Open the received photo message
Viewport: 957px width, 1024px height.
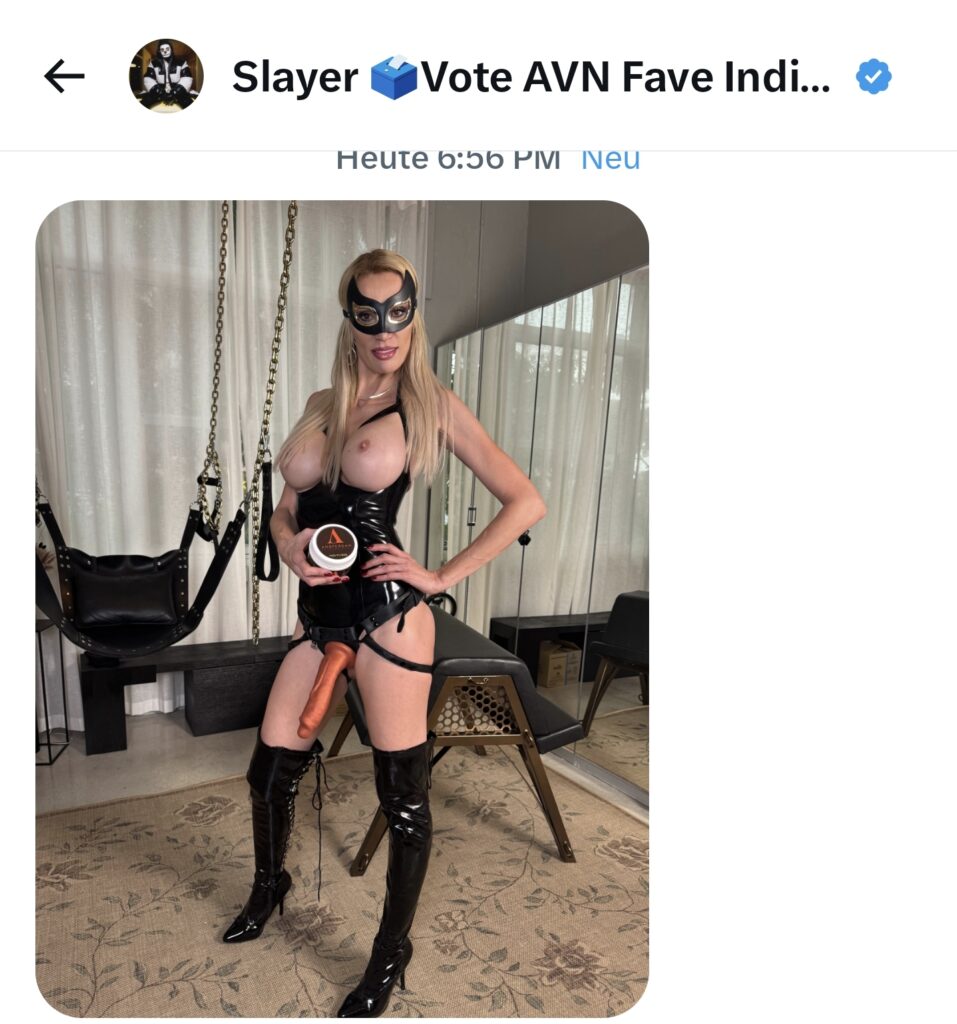pyautogui.click(x=342, y=608)
